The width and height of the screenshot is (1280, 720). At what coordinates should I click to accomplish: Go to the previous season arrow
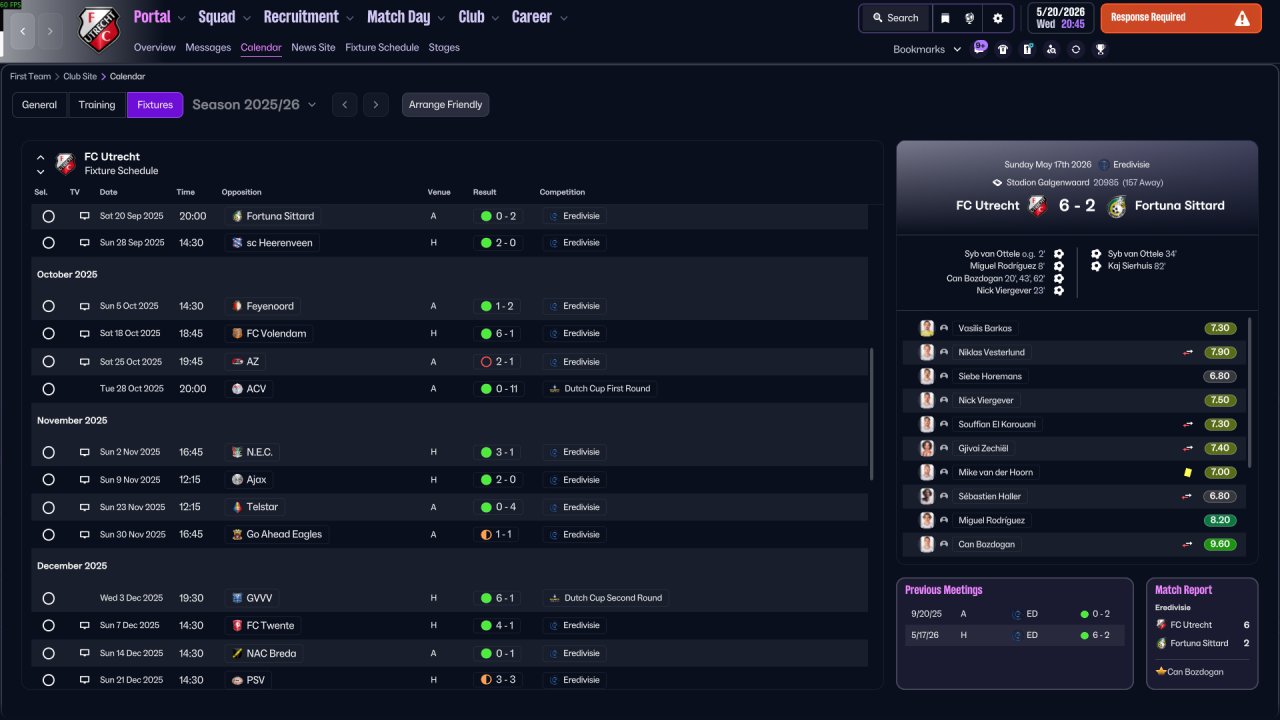coord(344,105)
